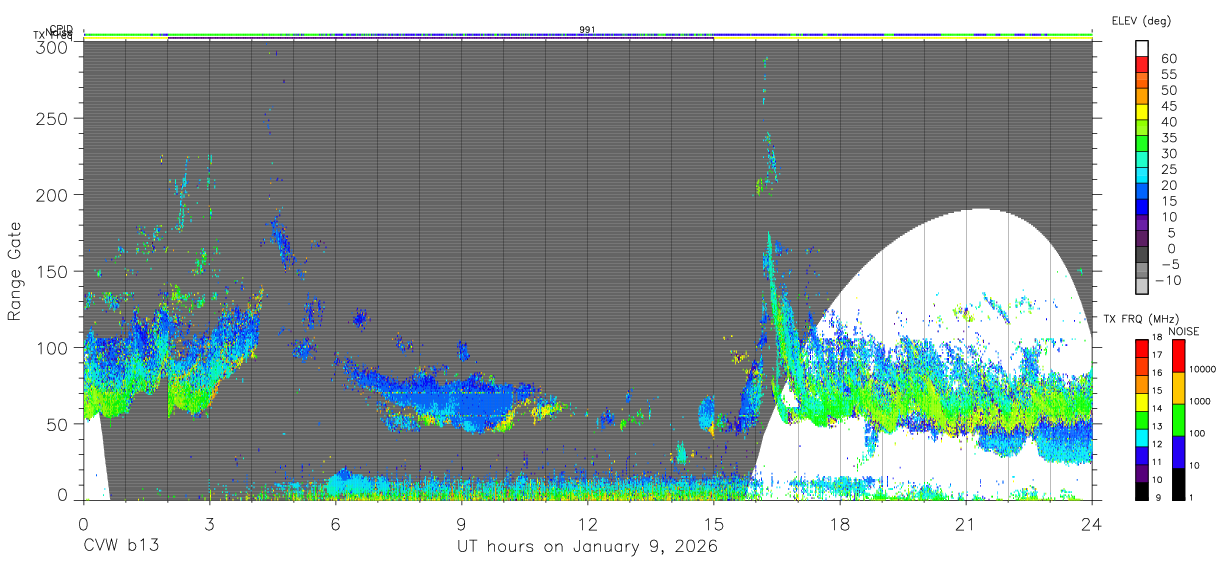Click the '10000' label on the NOISE scale
This screenshot has width=1228, height=567.
[x=1203, y=369]
